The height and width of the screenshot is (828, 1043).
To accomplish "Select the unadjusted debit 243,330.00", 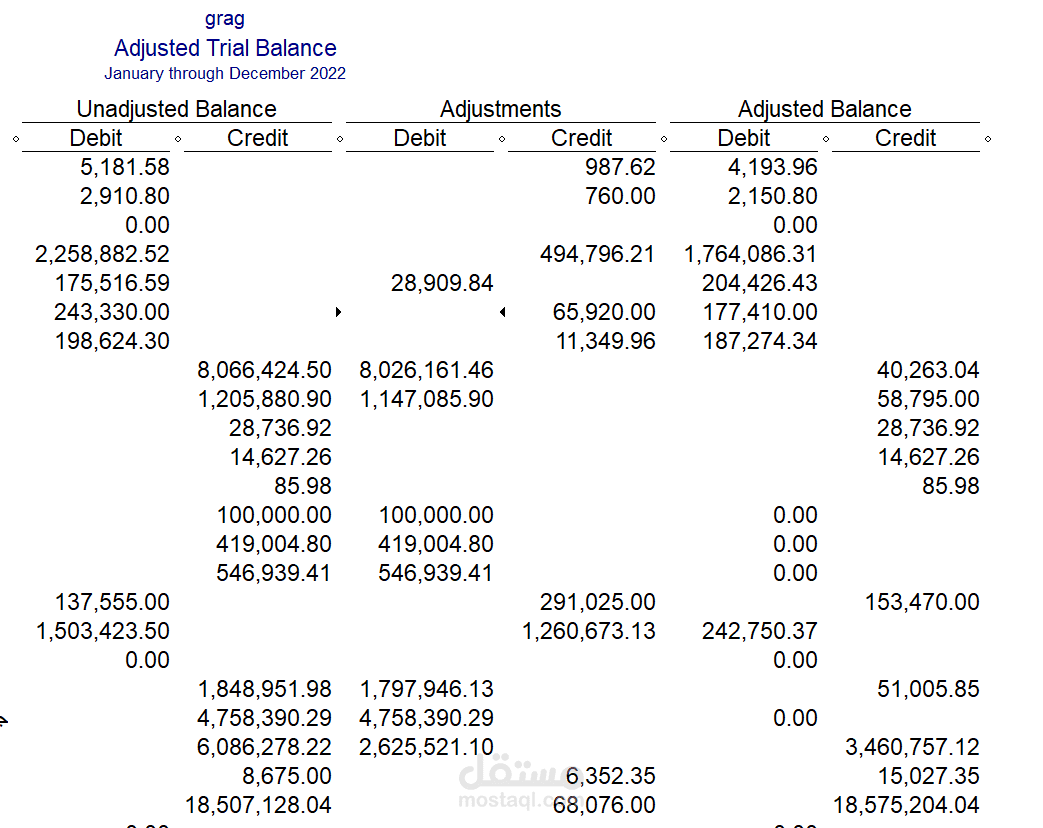I will coord(112,312).
